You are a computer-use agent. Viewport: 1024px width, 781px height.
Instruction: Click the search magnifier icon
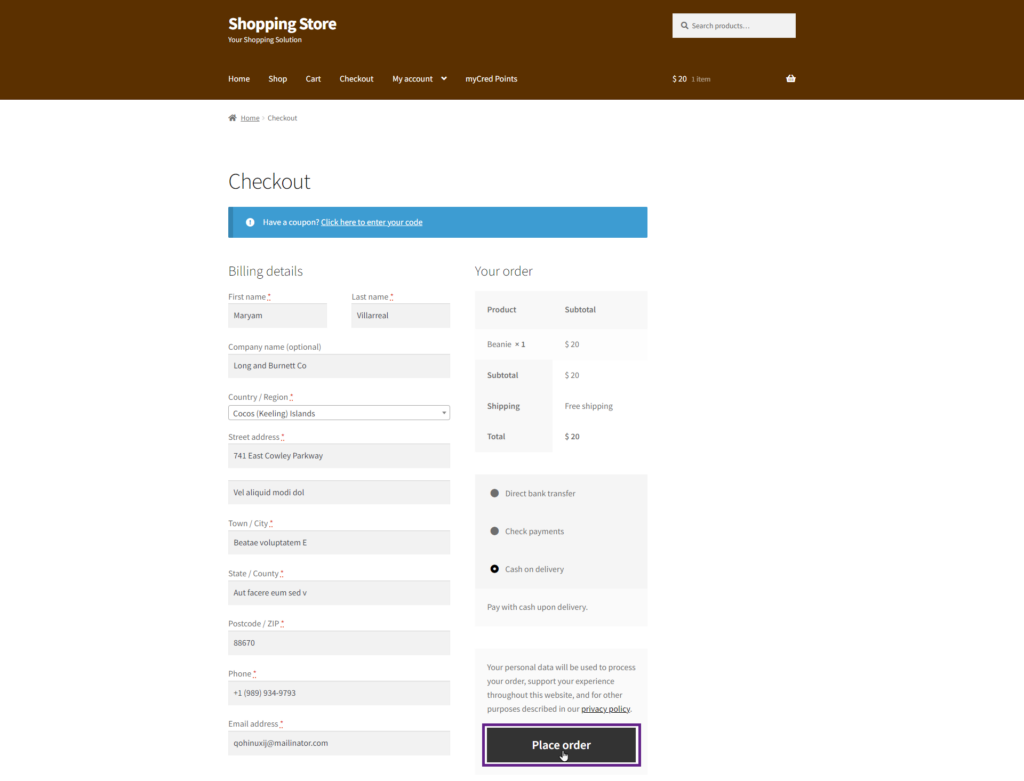coord(684,26)
